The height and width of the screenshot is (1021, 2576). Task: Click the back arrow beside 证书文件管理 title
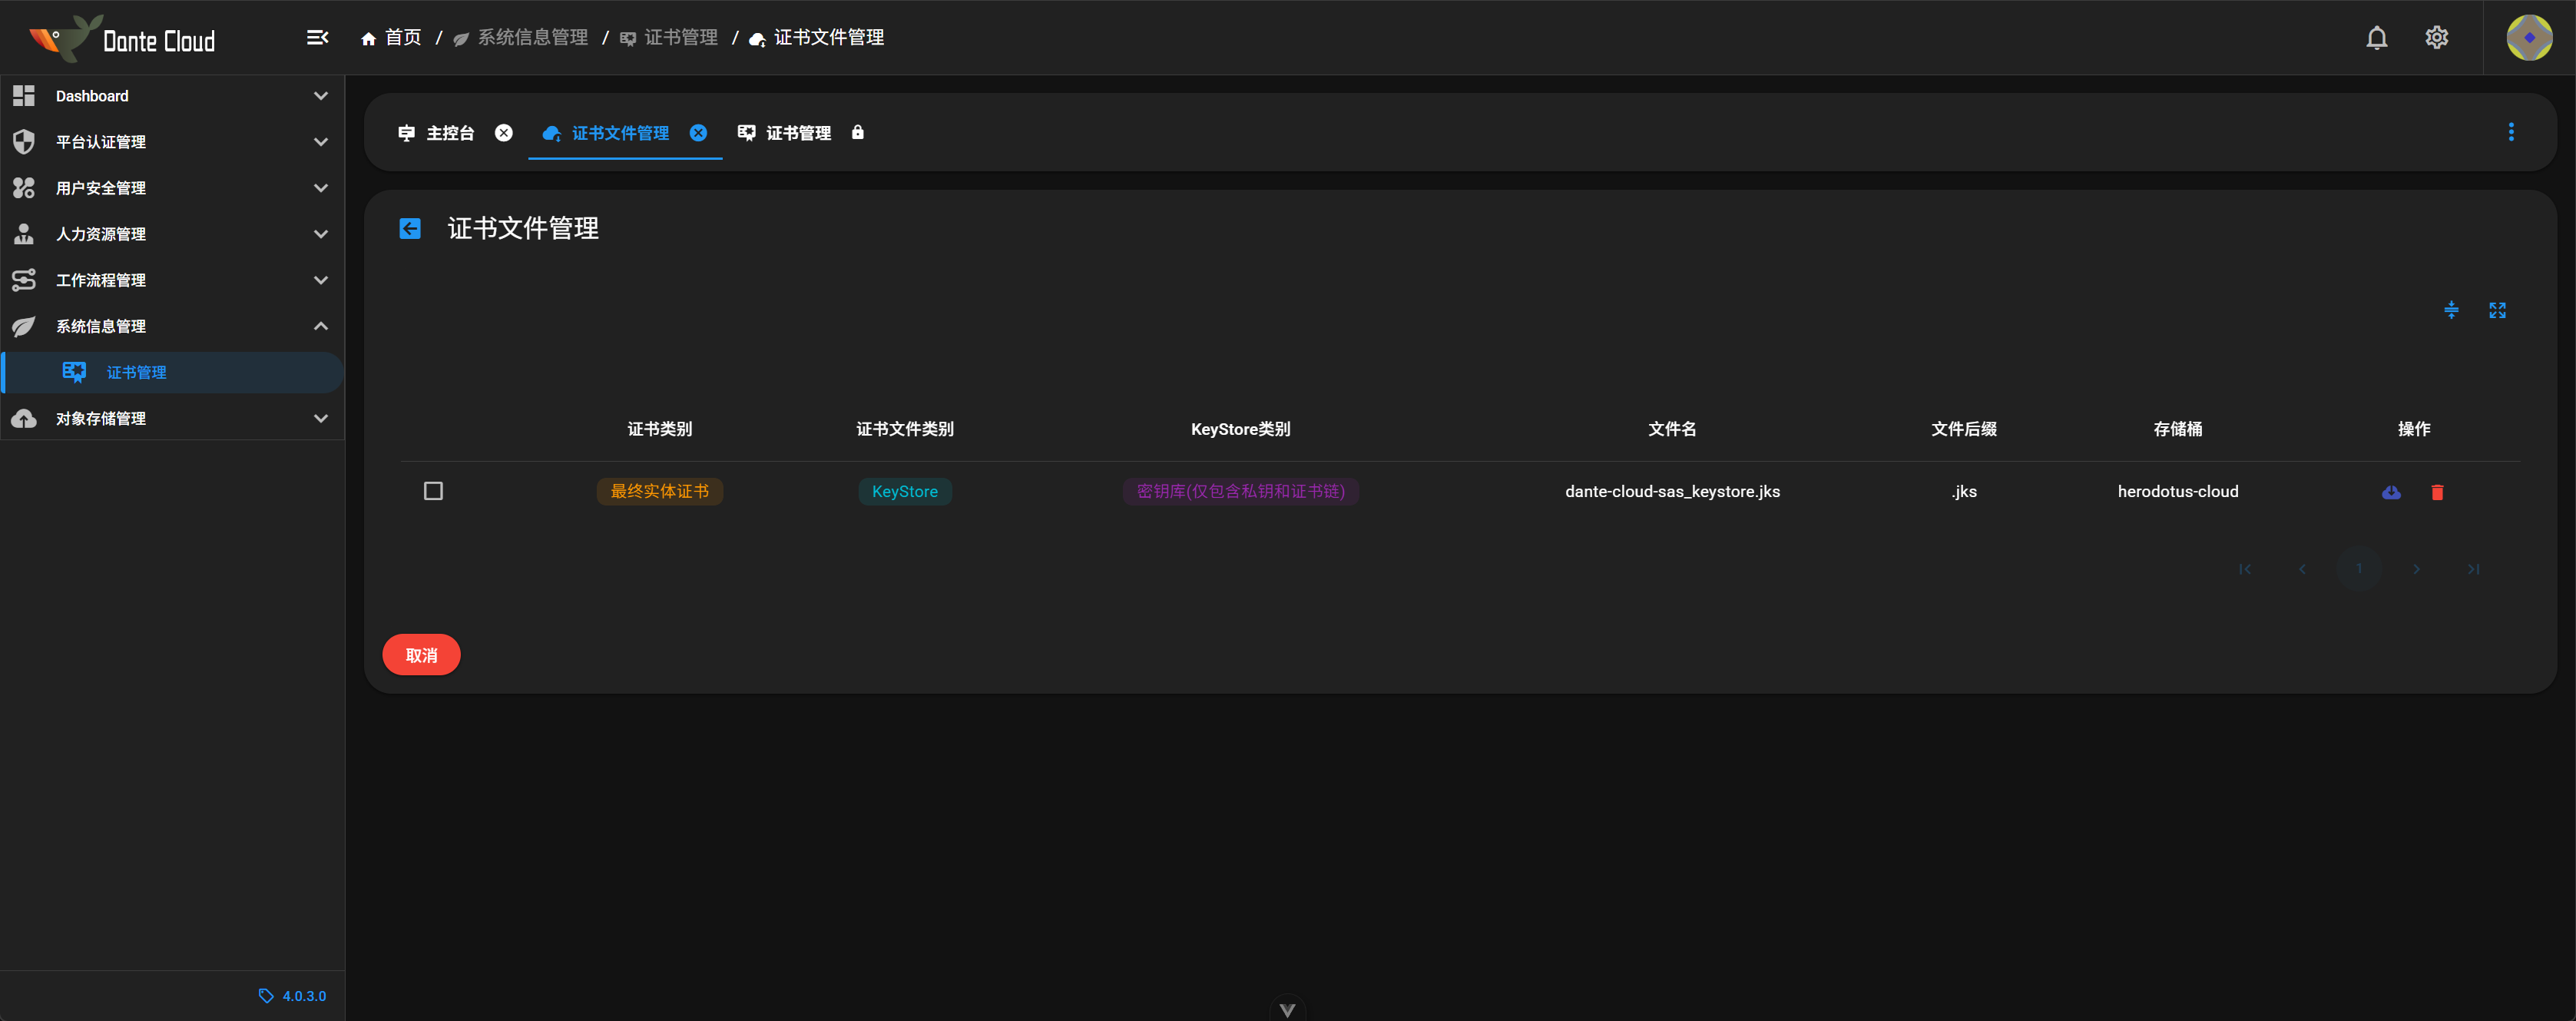click(x=410, y=229)
